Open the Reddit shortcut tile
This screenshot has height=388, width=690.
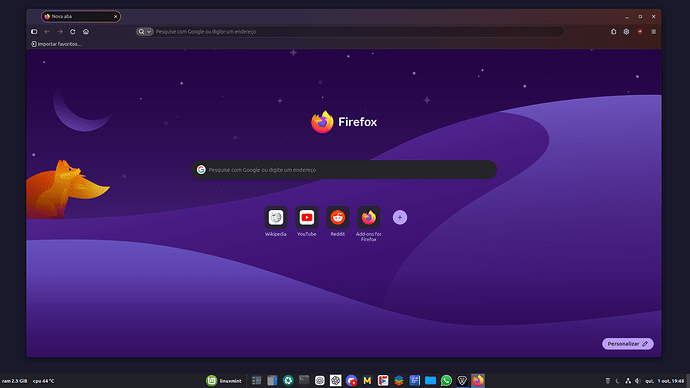pos(338,217)
